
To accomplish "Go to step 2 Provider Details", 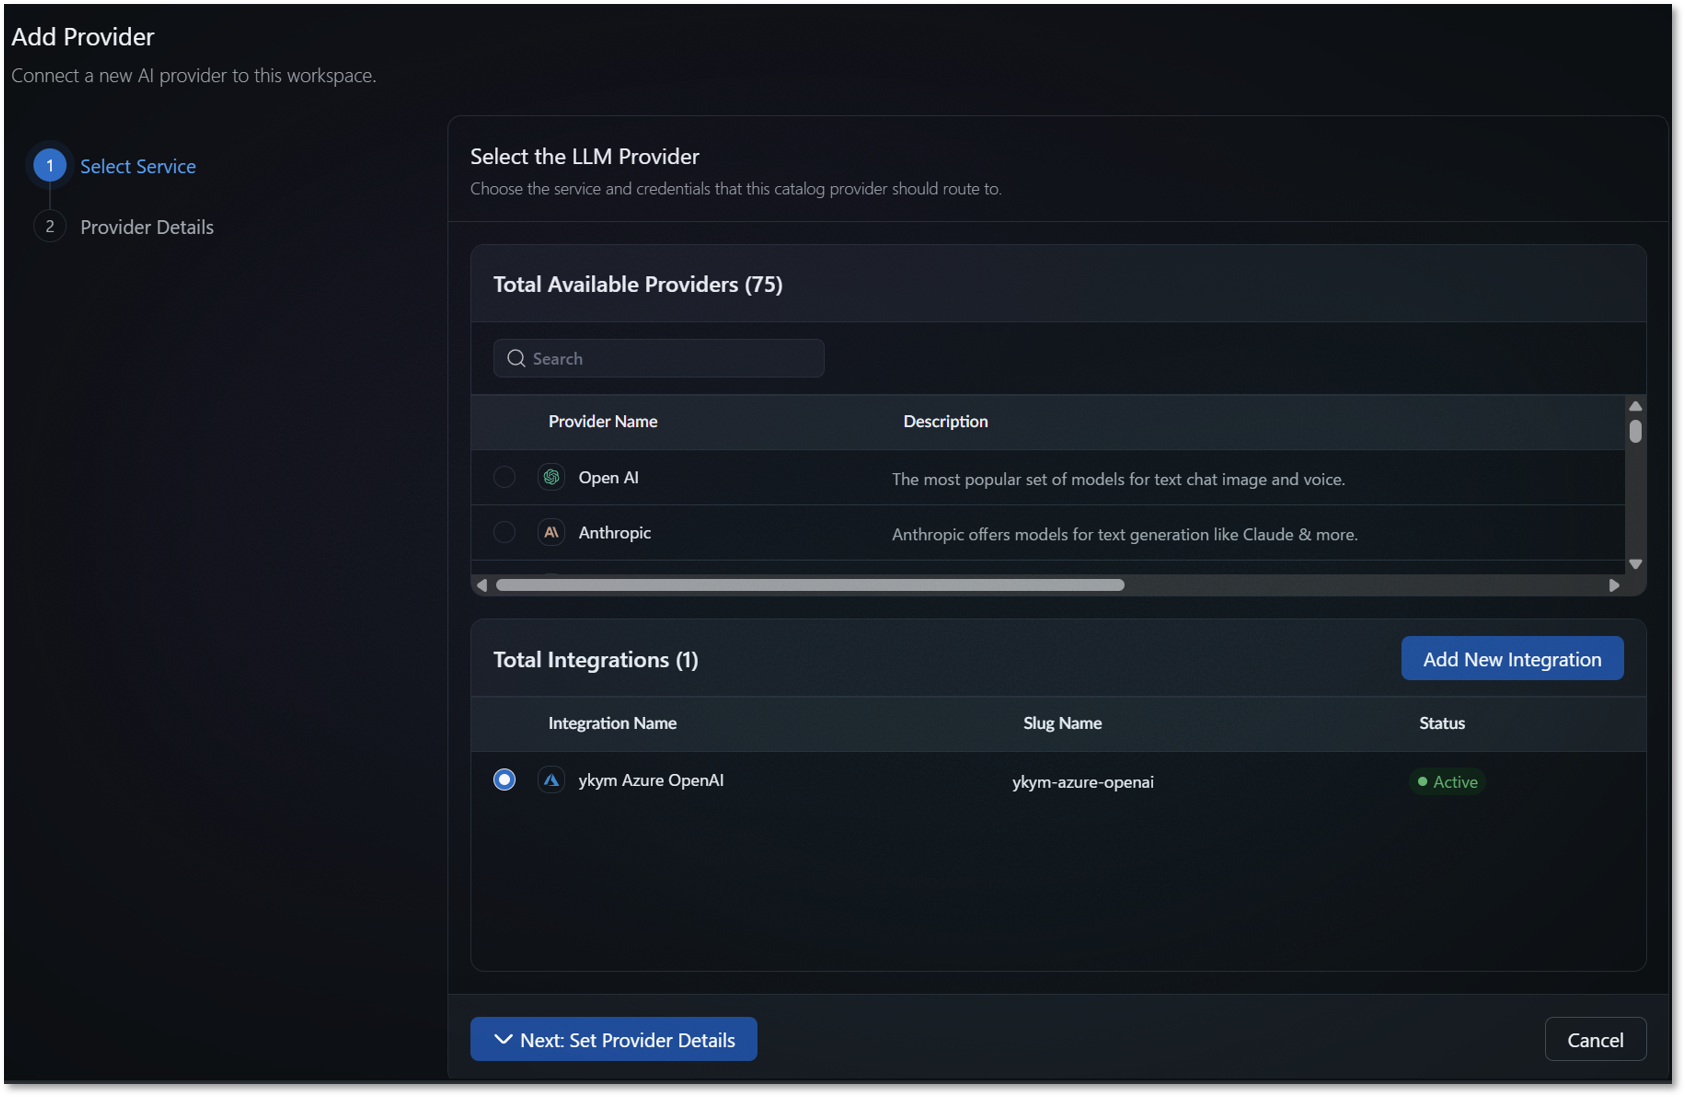I will click(x=124, y=227).
